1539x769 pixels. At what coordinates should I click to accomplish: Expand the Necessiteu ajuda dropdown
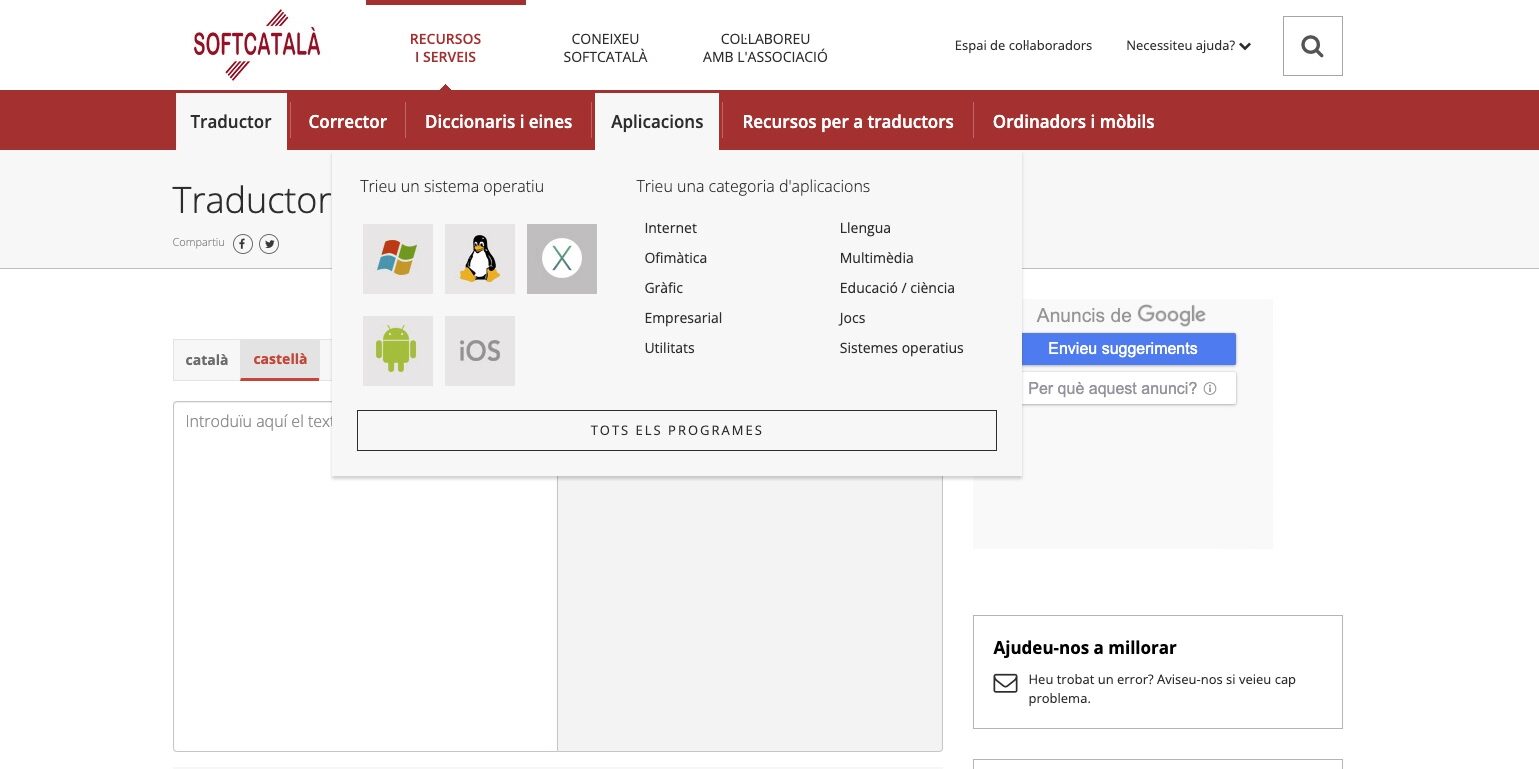tap(1188, 46)
